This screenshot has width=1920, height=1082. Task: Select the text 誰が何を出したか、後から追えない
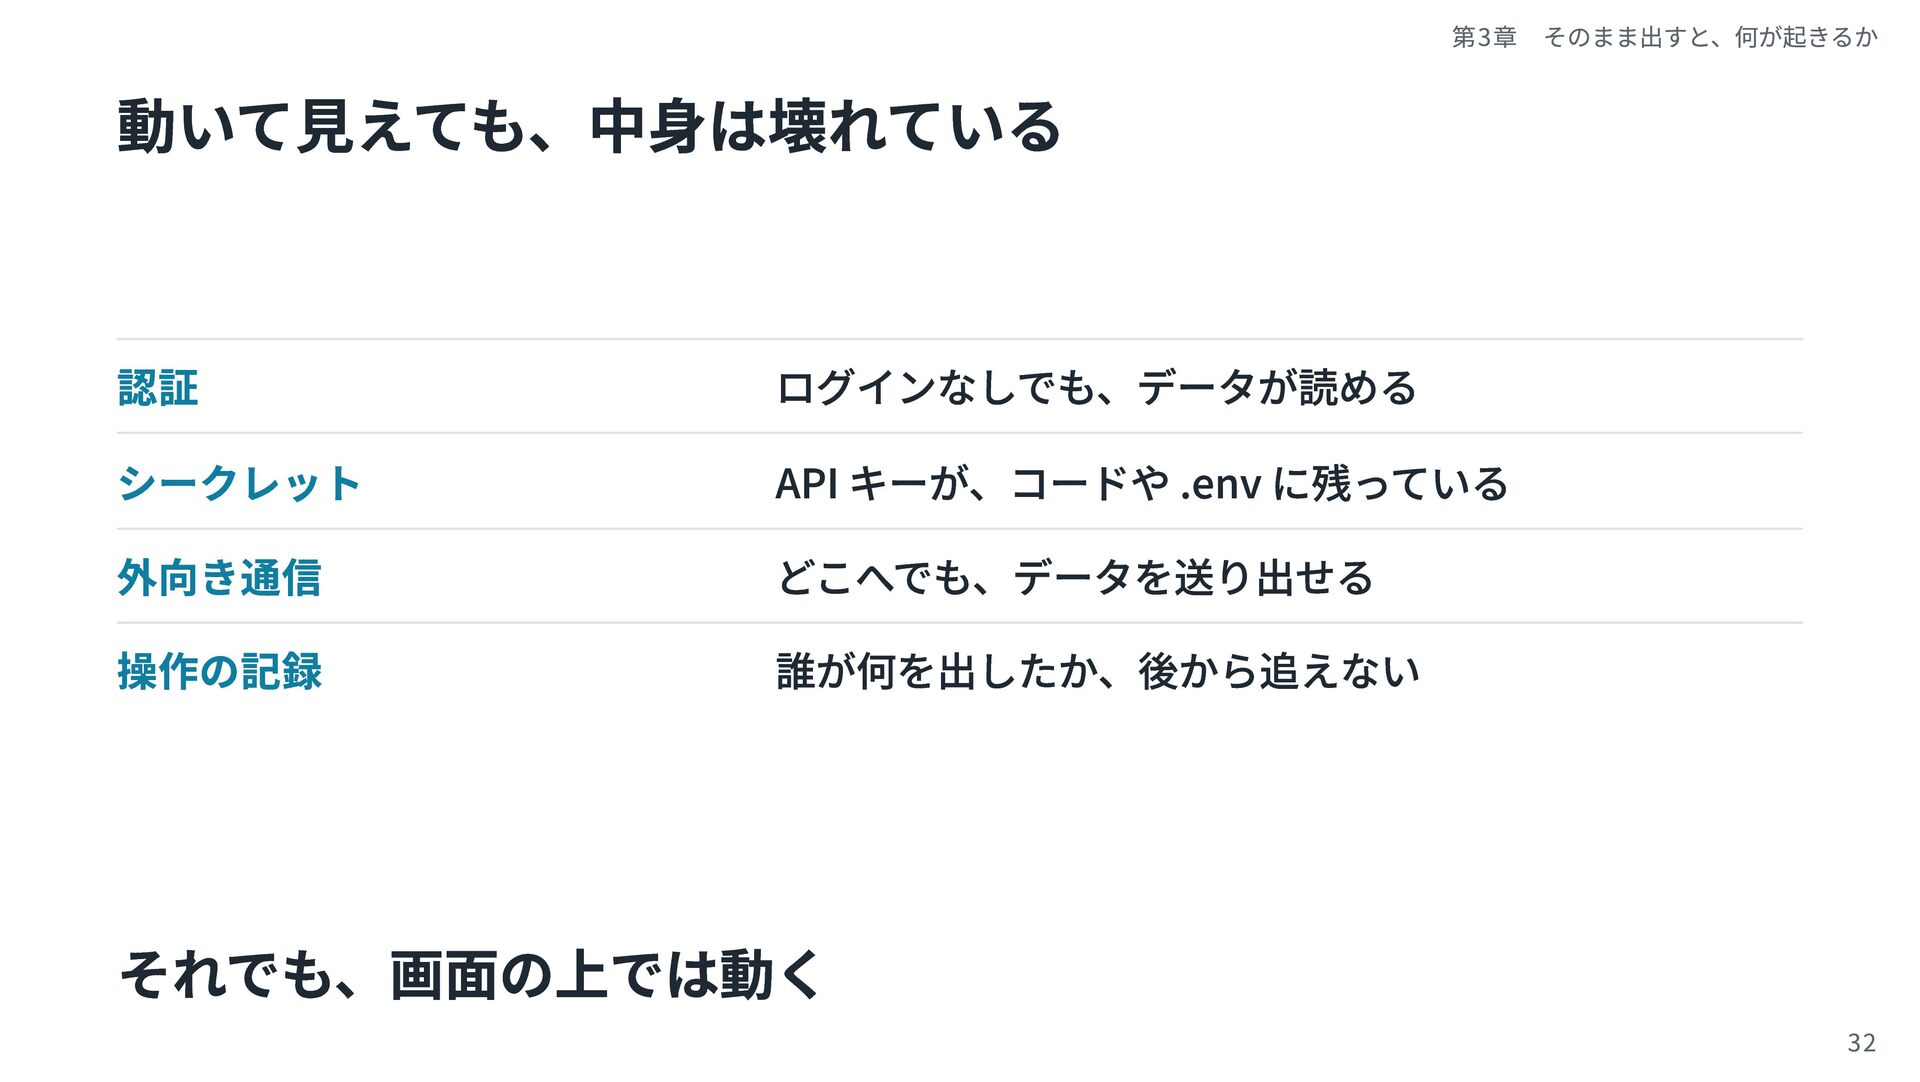tap(1098, 671)
